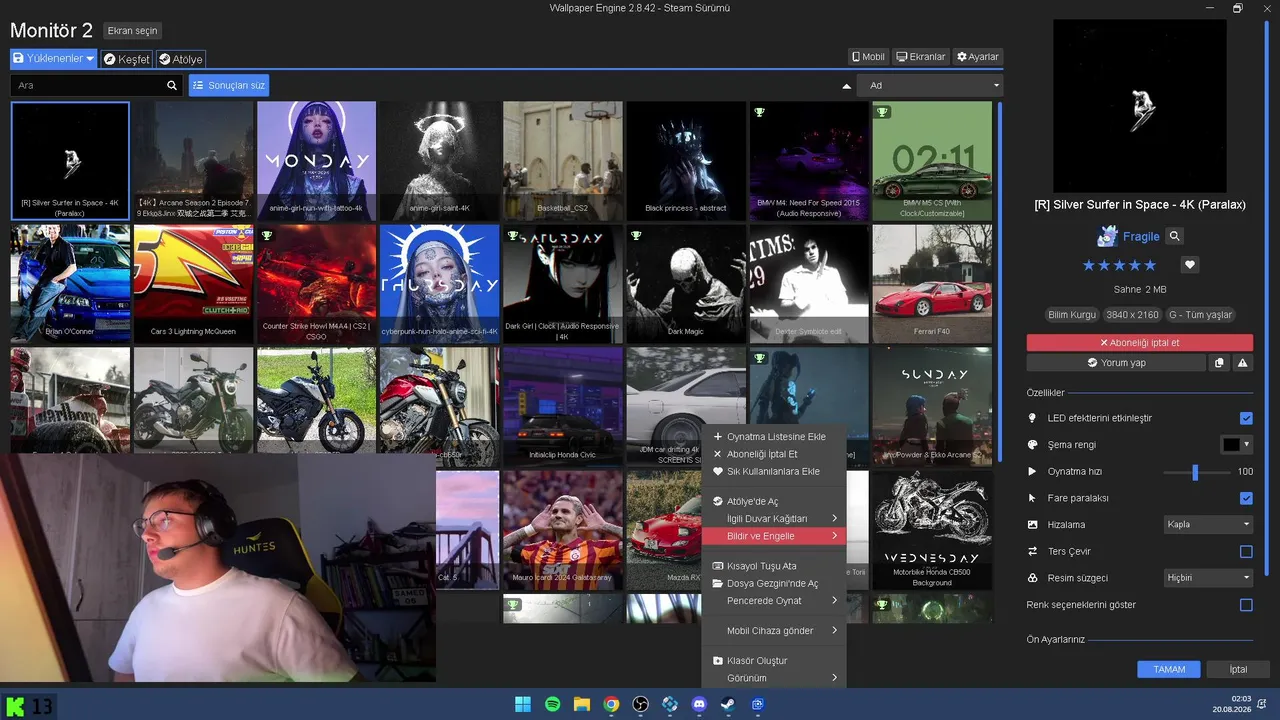Click the search magnifier icon in Ara field

click(172, 85)
